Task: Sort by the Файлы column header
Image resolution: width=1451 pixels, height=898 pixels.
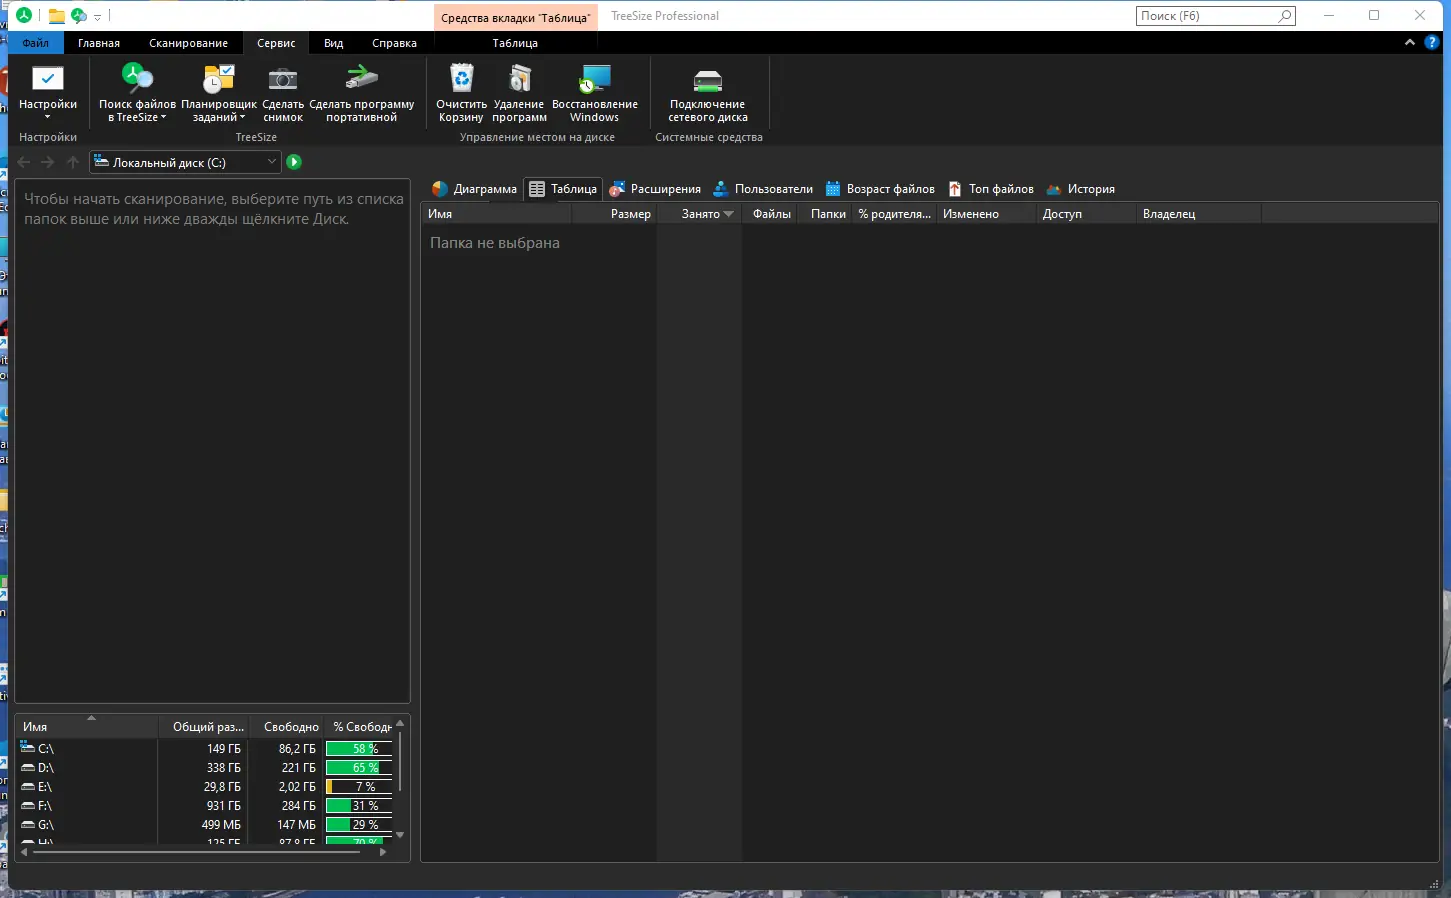Action: pos(769,214)
